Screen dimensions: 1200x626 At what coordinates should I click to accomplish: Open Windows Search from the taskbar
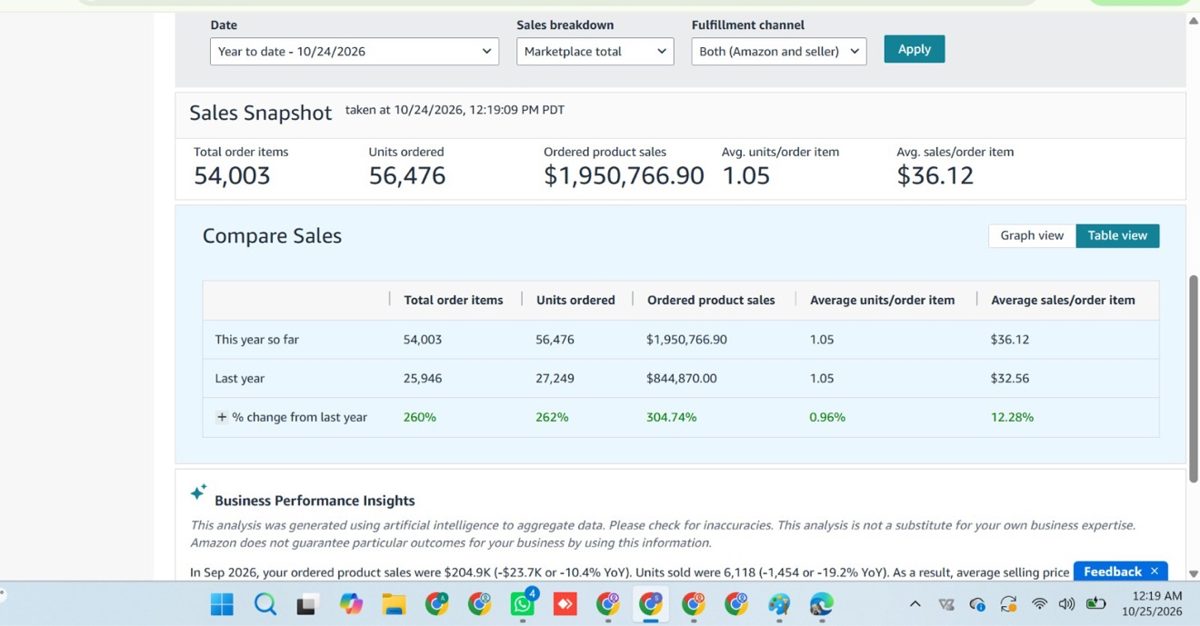265,604
